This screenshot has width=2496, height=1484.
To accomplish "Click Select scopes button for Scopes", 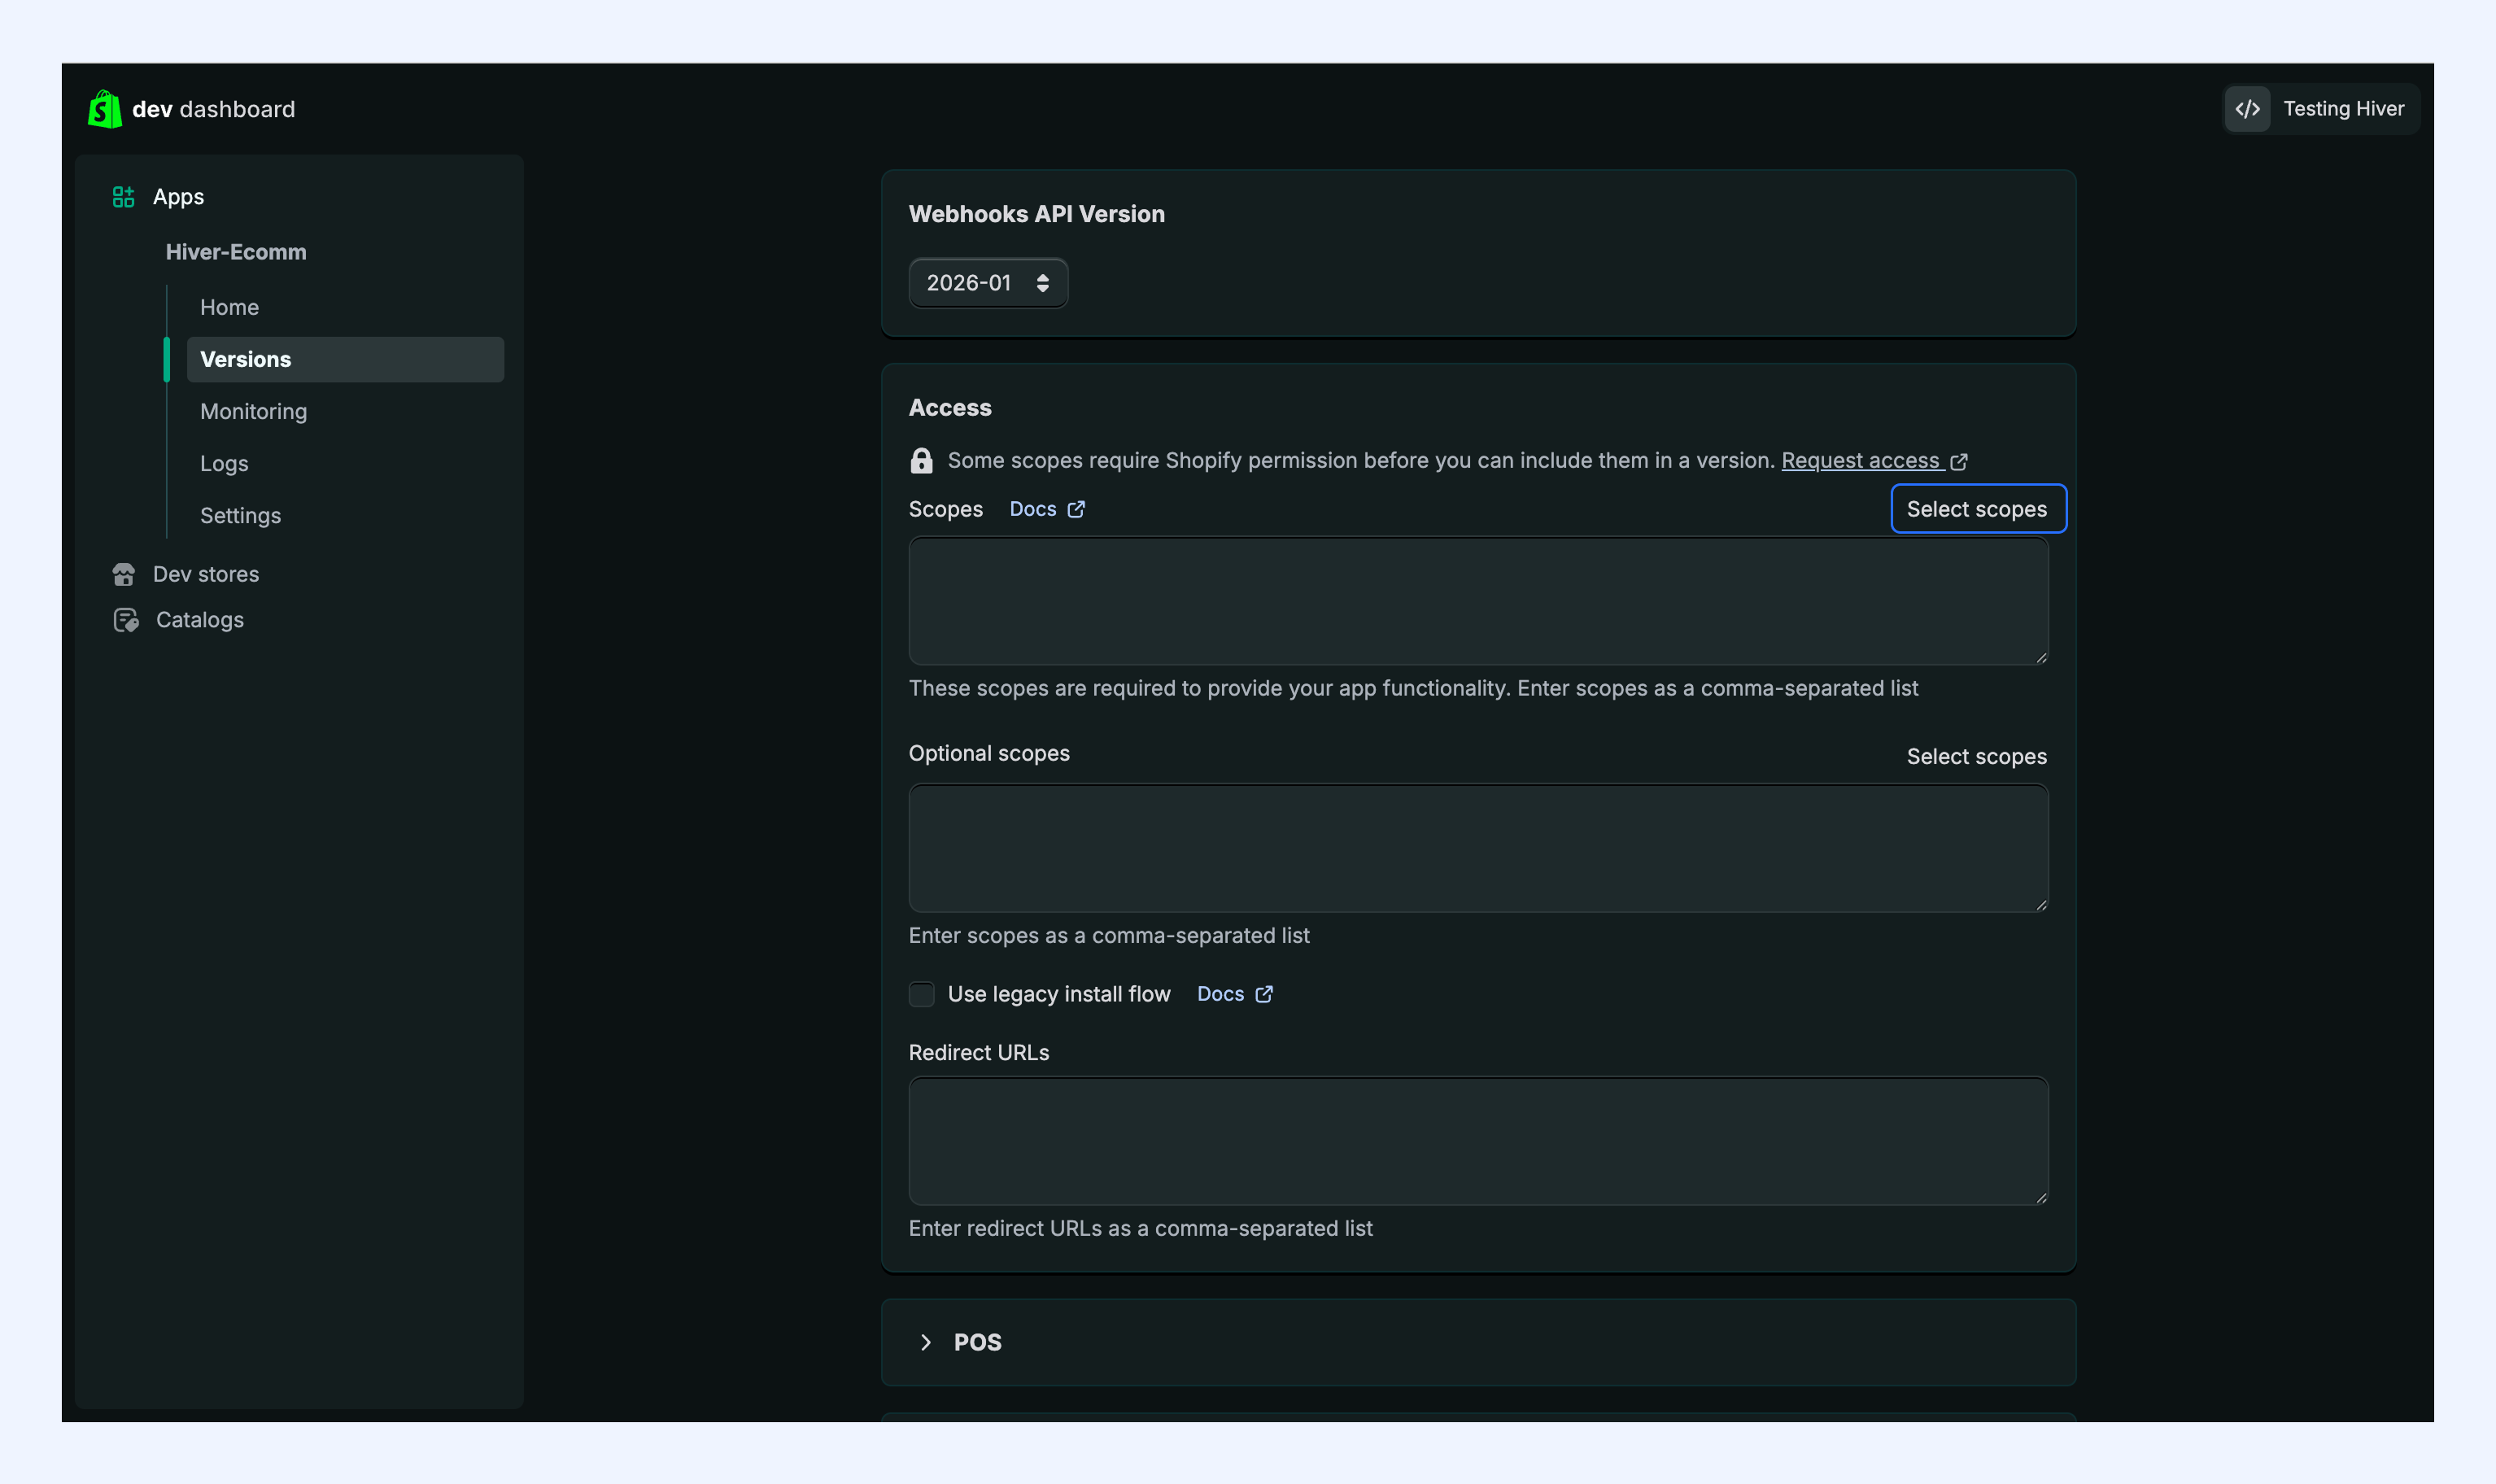I will pos(1977,509).
